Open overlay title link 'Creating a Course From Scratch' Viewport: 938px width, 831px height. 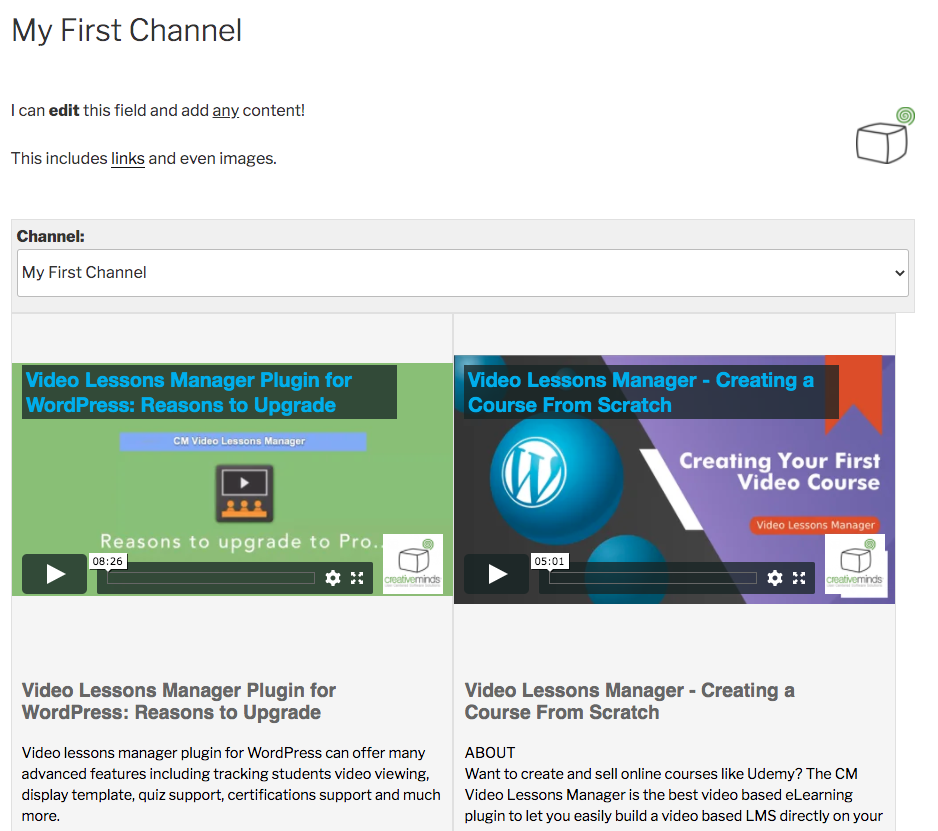click(641, 392)
